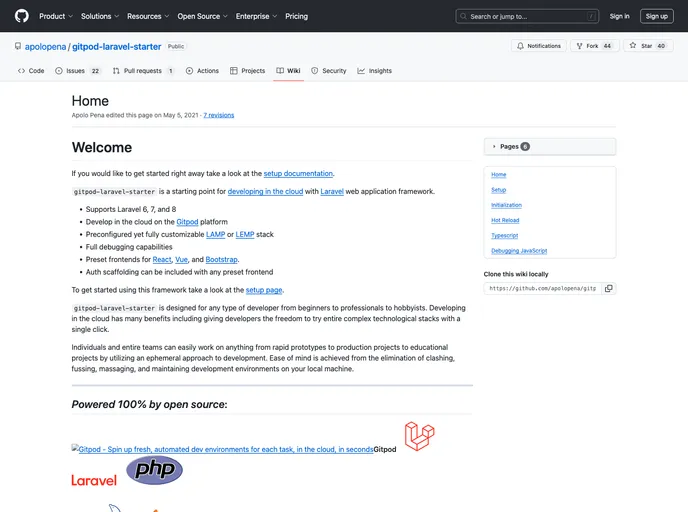This screenshot has width=688, height=512.
Task: Follow the LAMP link
Action: tap(215, 235)
